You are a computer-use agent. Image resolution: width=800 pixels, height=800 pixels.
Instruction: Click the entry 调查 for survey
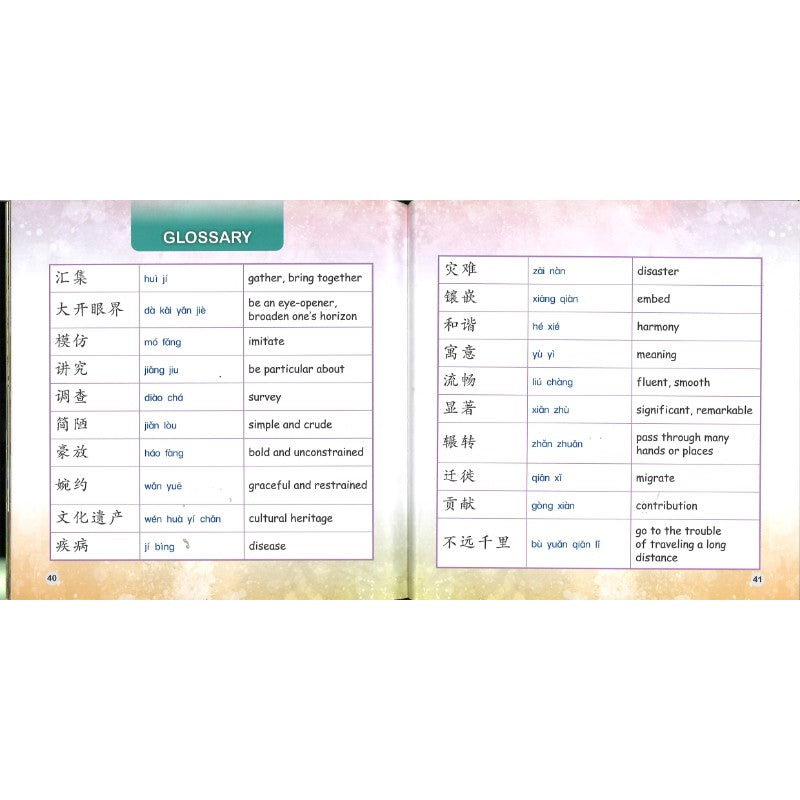pos(74,396)
